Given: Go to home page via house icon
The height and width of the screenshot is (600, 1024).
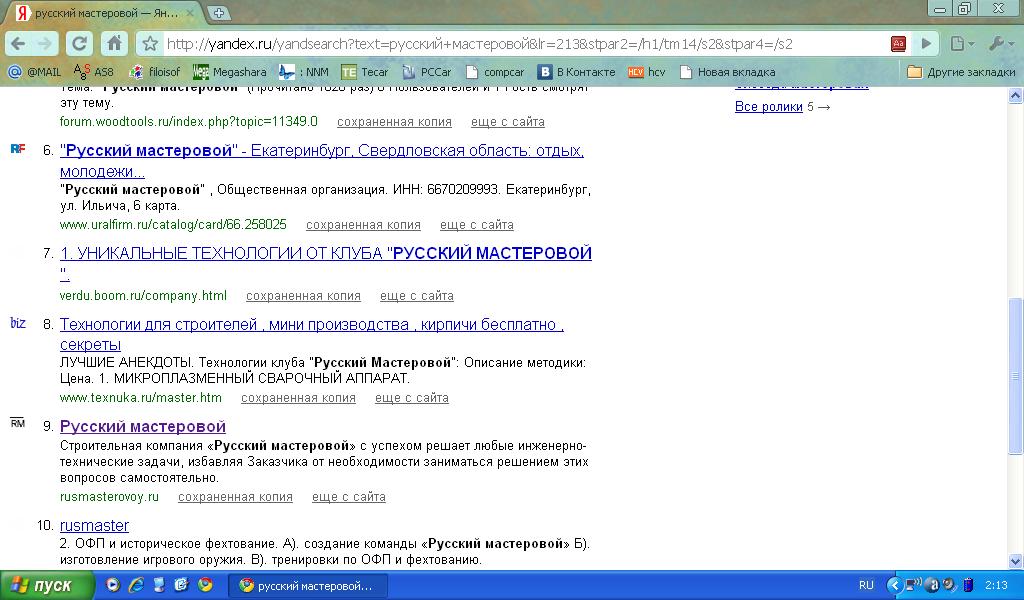Looking at the screenshot, I should tap(114, 44).
